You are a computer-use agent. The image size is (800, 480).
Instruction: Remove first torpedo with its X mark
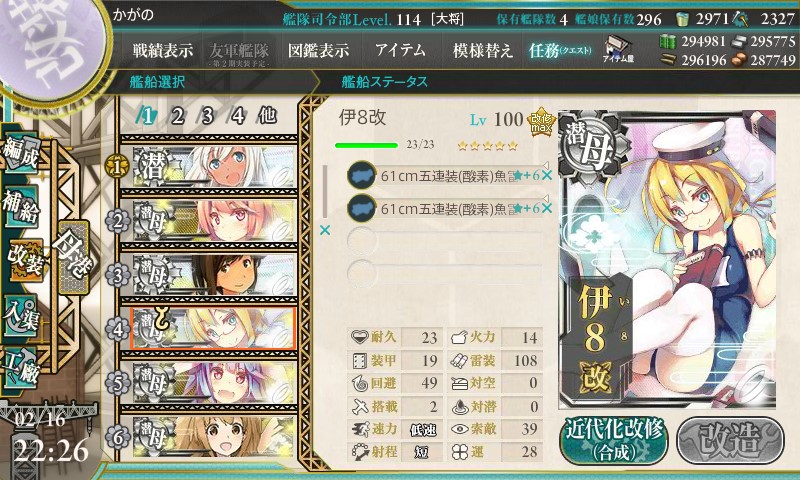(x=547, y=175)
